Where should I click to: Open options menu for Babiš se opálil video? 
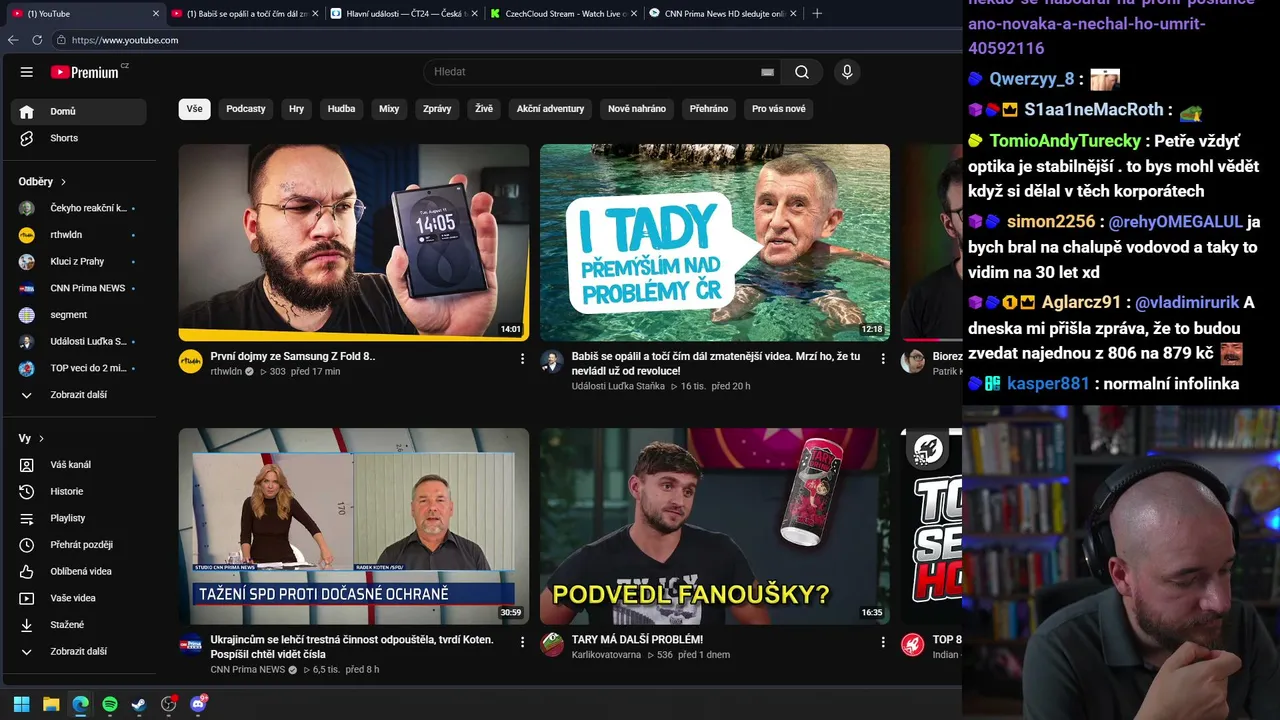[x=883, y=358]
